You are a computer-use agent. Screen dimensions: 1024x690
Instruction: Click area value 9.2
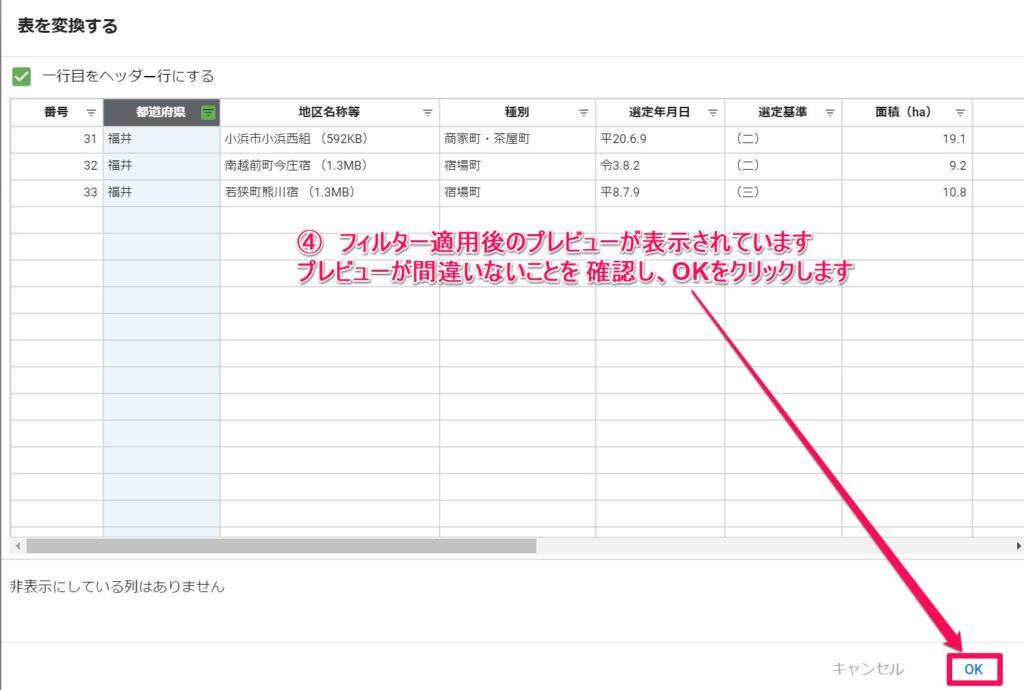click(x=907, y=166)
